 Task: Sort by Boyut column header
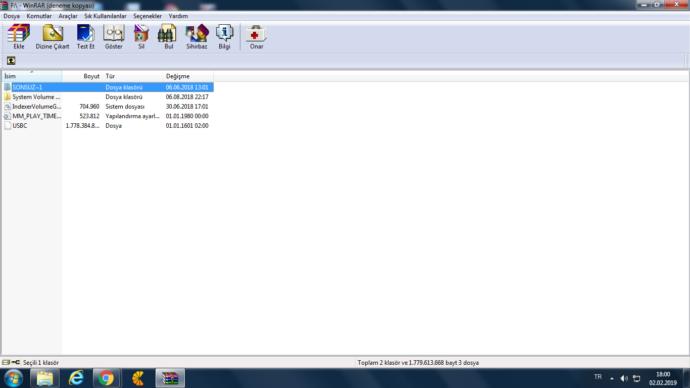coord(82,76)
